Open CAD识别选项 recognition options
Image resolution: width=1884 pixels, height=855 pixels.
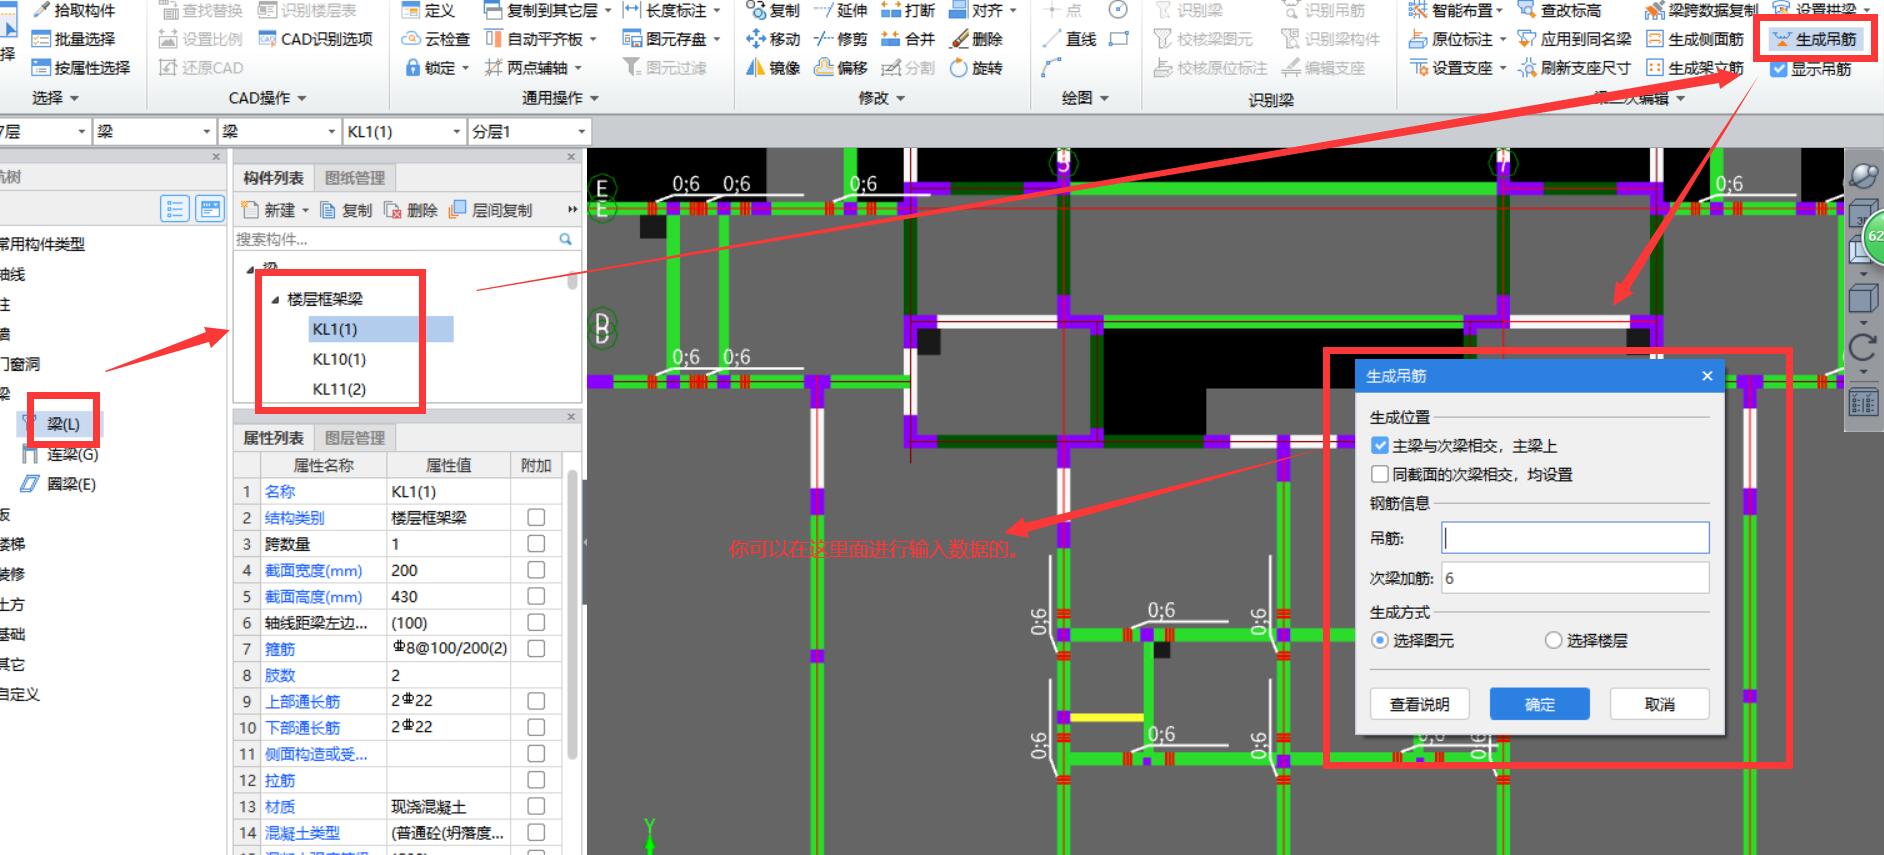[315, 39]
